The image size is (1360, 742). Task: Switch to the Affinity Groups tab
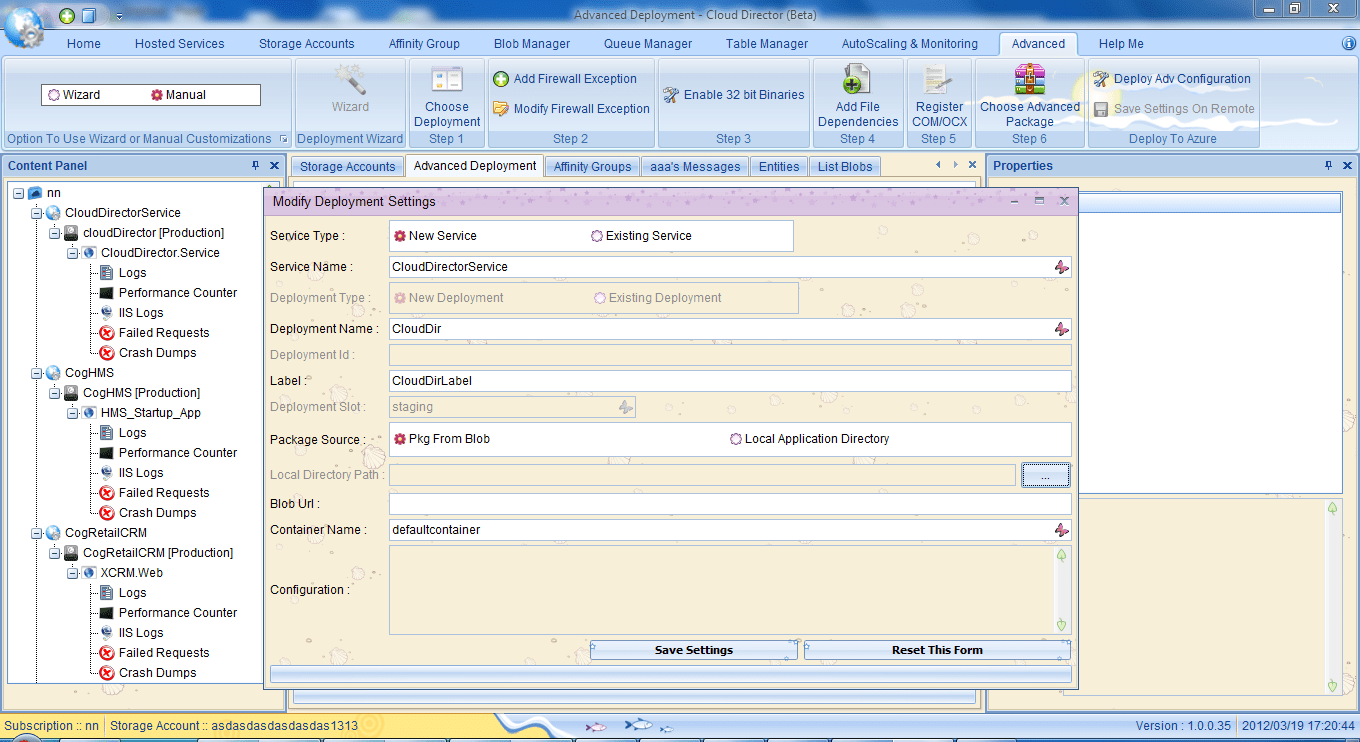(592, 167)
